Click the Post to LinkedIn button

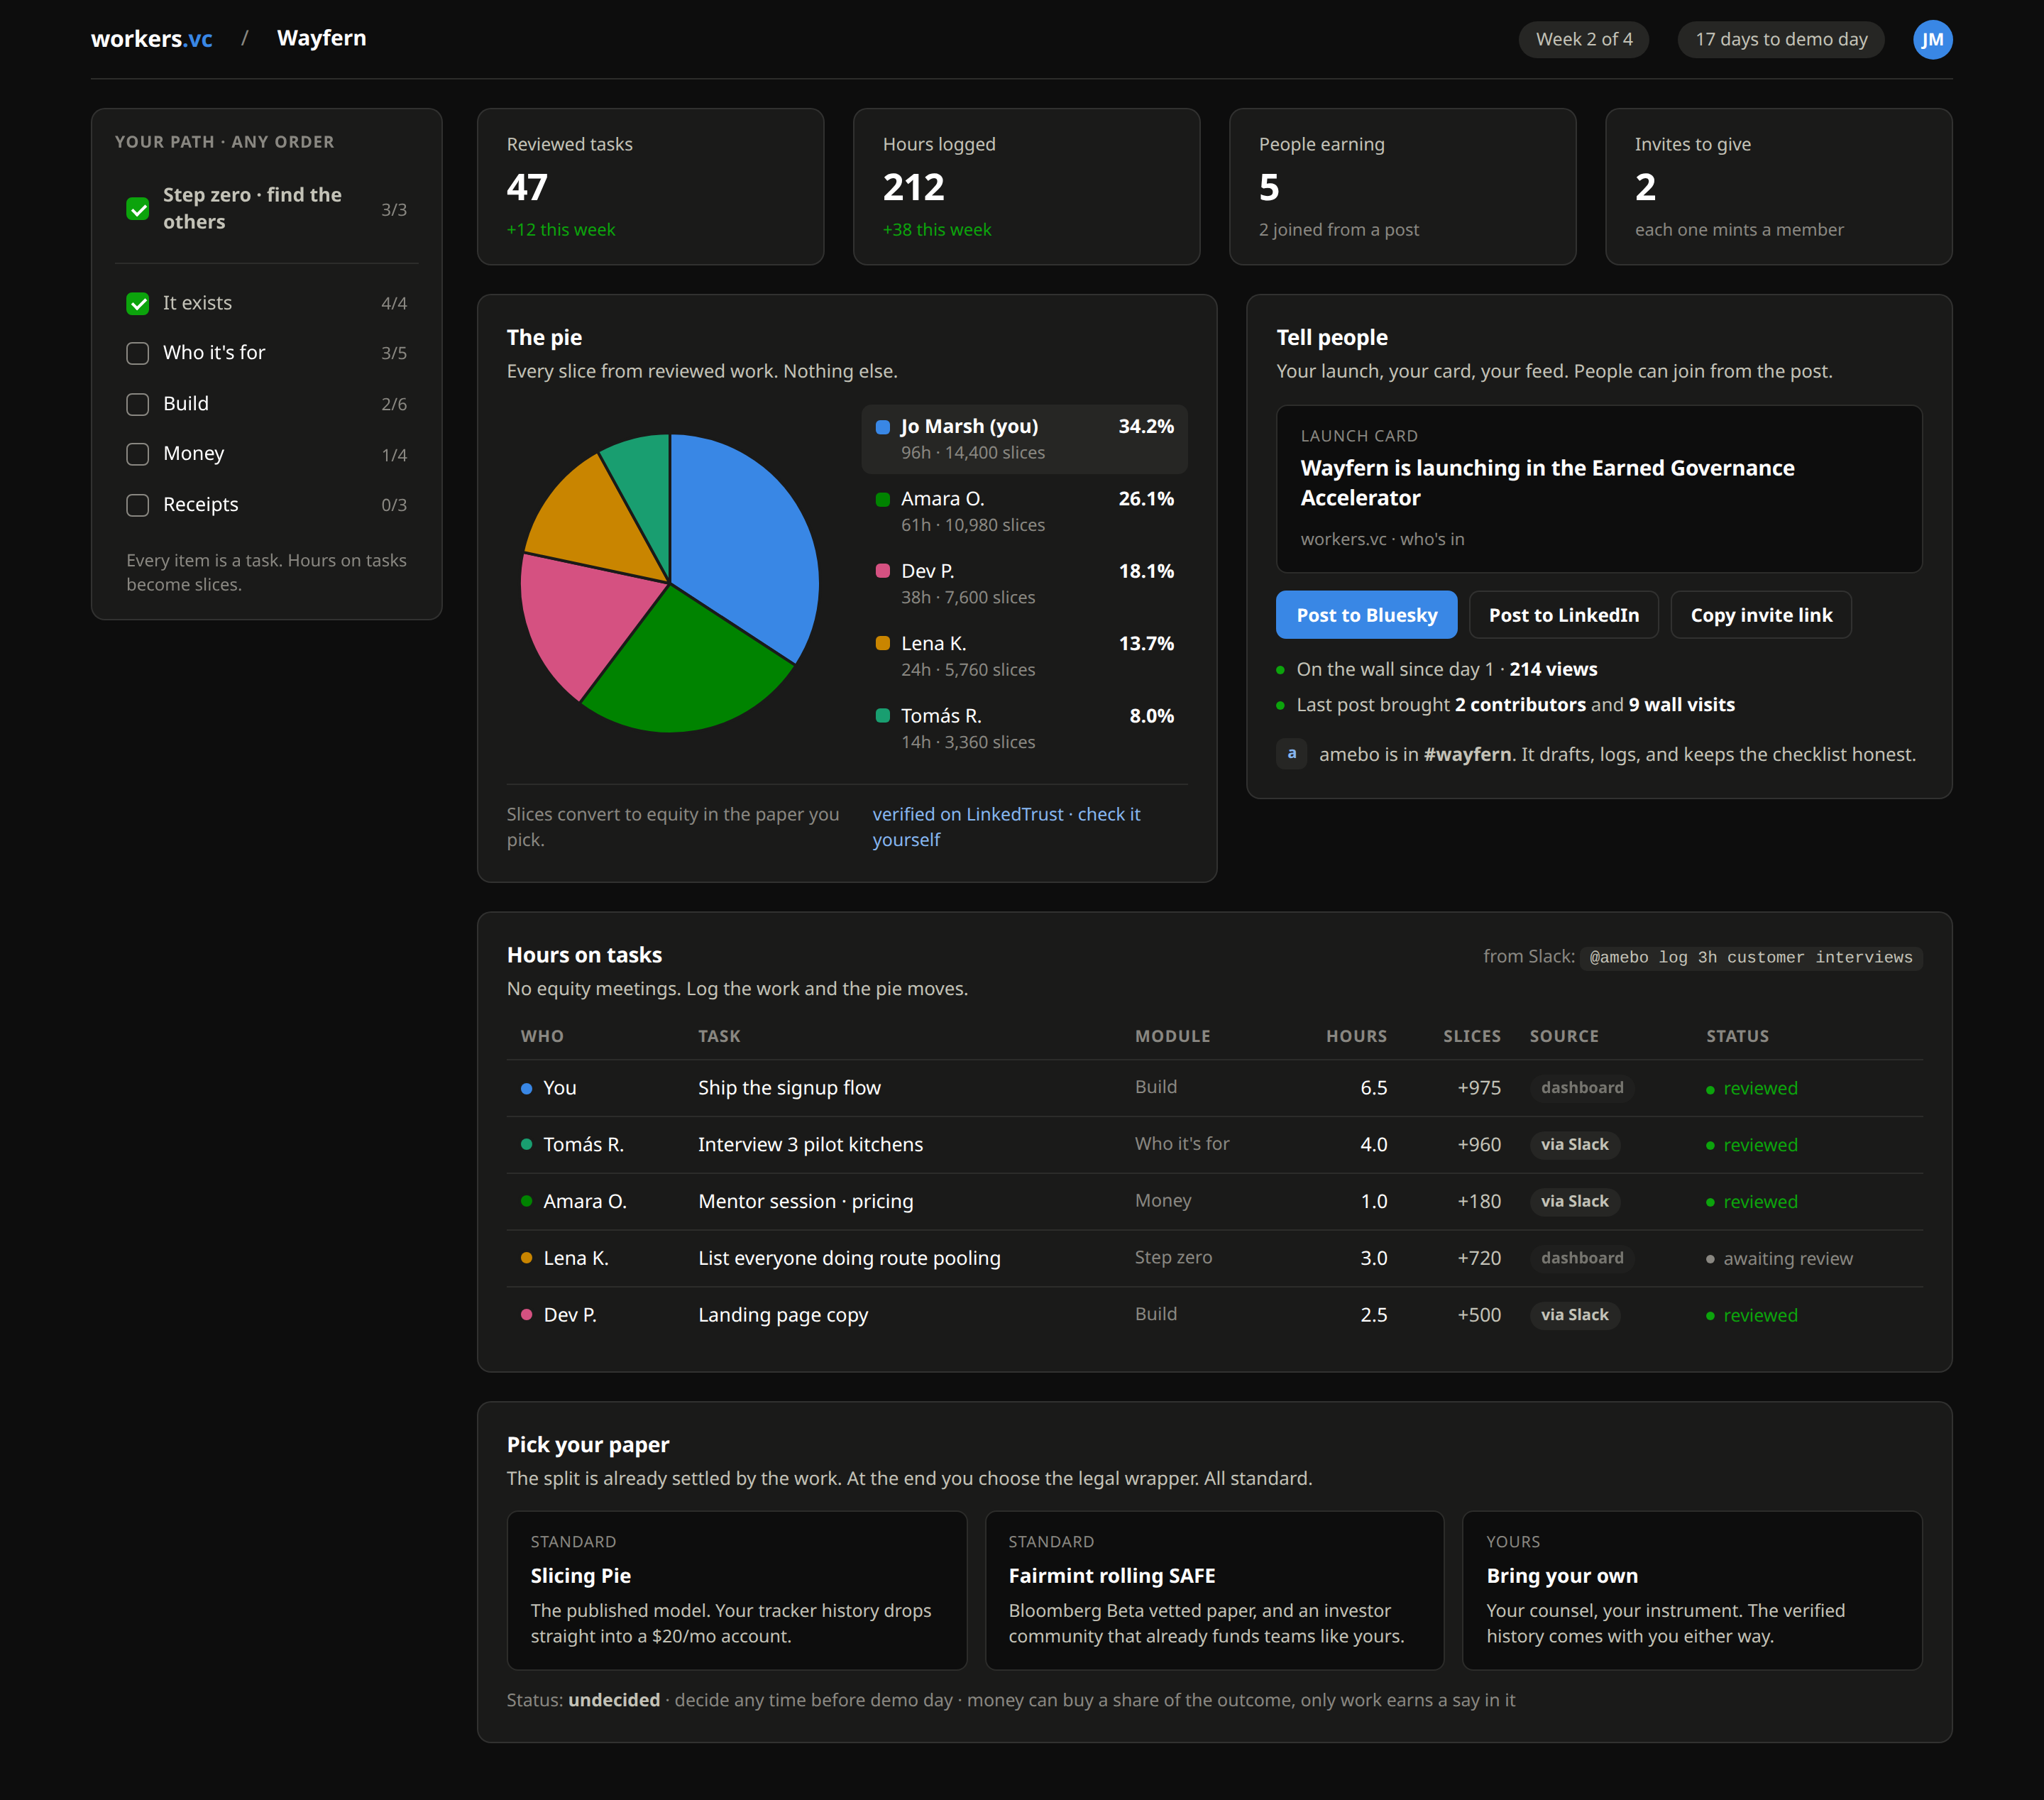coord(1563,615)
